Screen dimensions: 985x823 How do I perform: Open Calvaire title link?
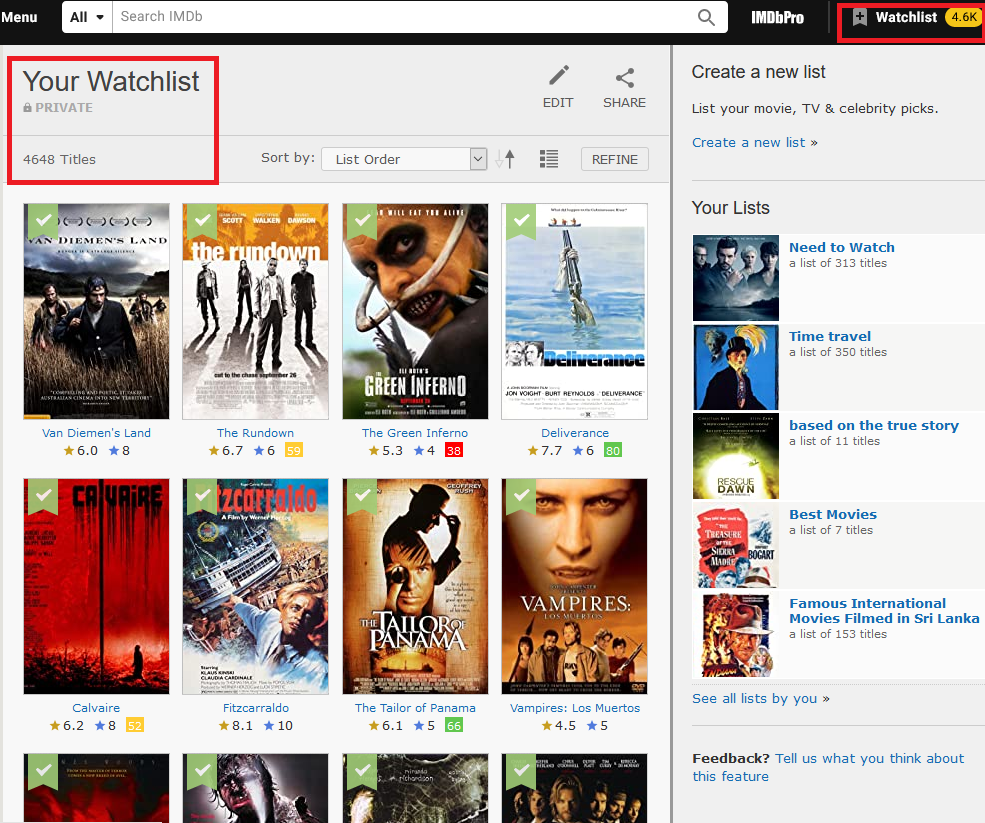coord(96,708)
